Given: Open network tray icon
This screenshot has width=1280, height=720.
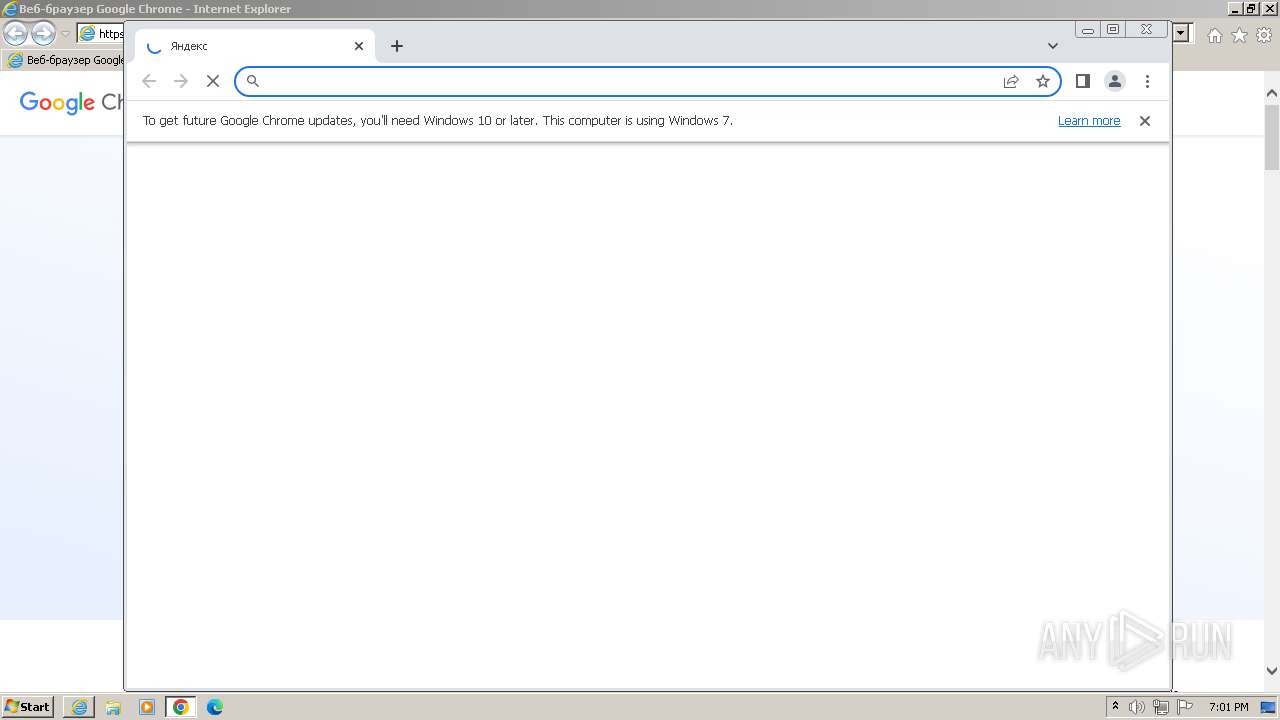Looking at the screenshot, I should (1161, 707).
